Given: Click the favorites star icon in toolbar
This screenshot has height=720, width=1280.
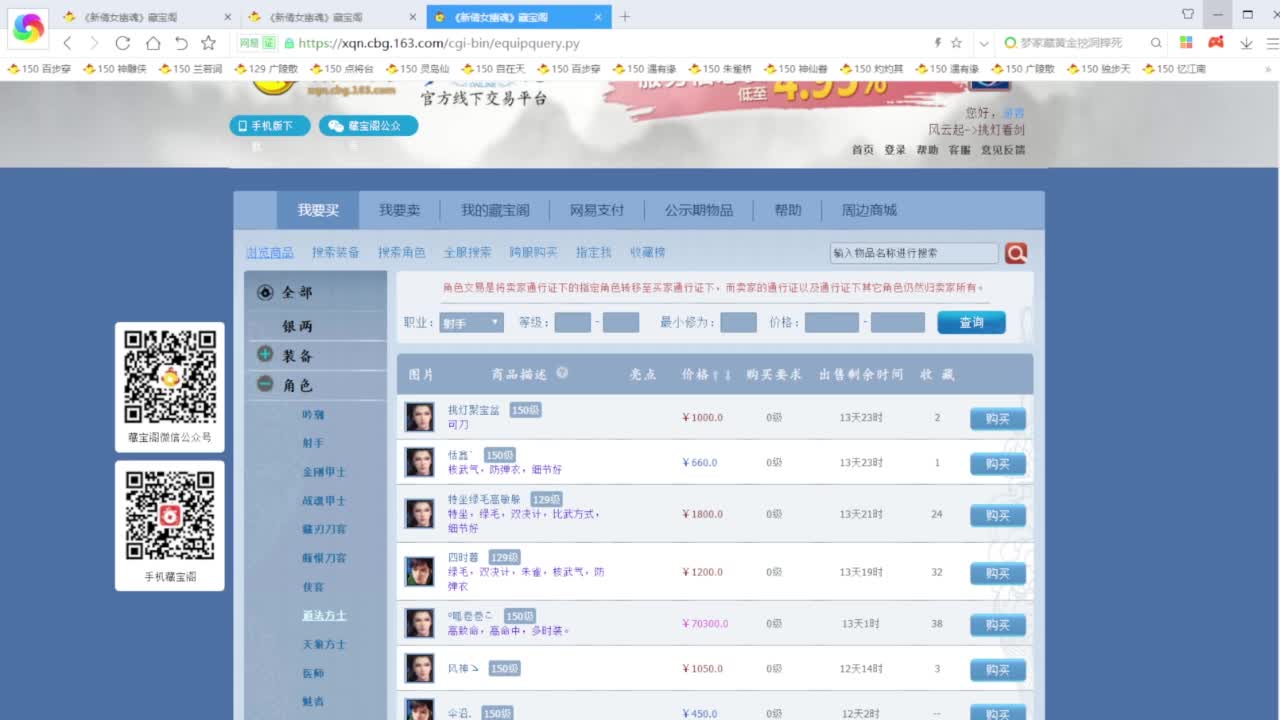Looking at the screenshot, I should (206, 44).
